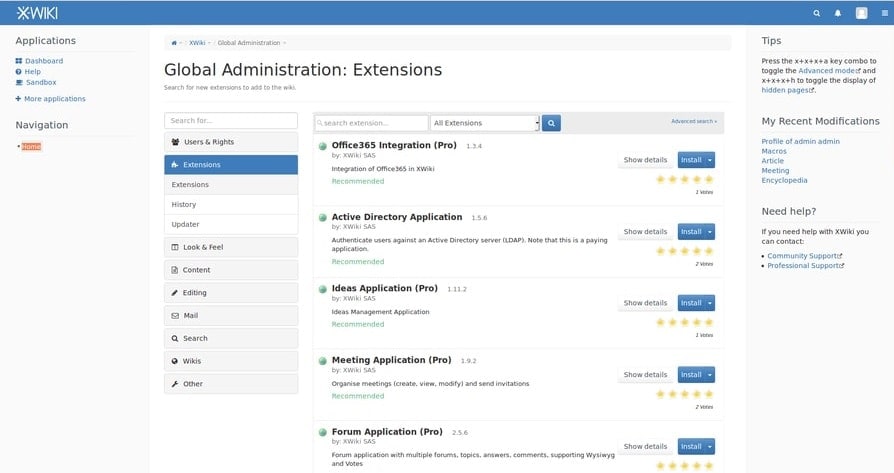Select Extensions sub-item under Extensions

click(231, 185)
